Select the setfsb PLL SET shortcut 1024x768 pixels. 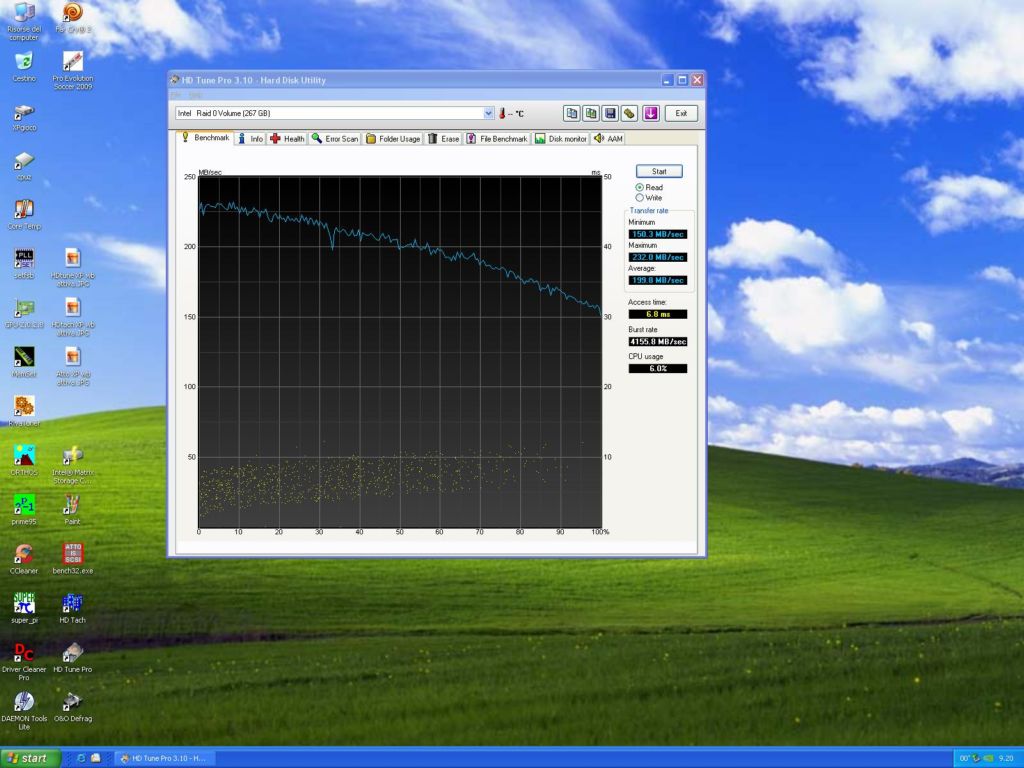click(24, 264)
